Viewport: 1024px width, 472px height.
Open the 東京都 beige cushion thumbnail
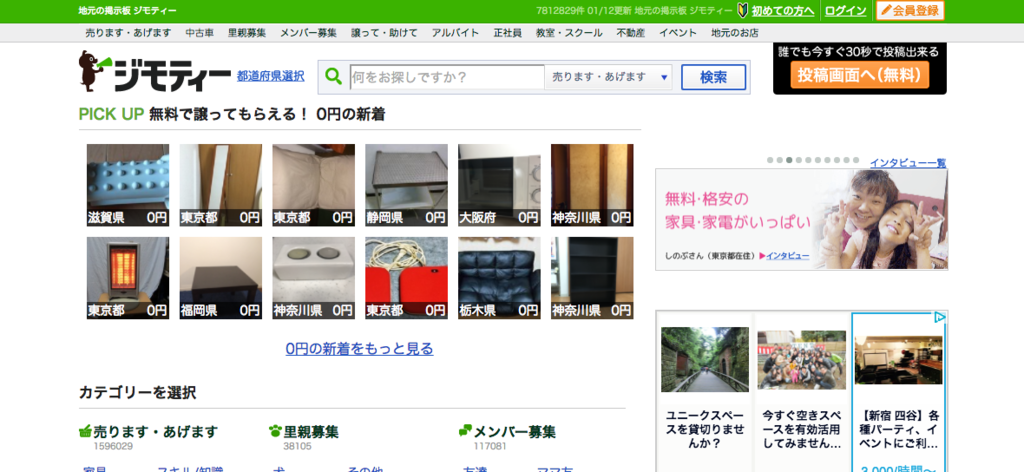(313, 185)
